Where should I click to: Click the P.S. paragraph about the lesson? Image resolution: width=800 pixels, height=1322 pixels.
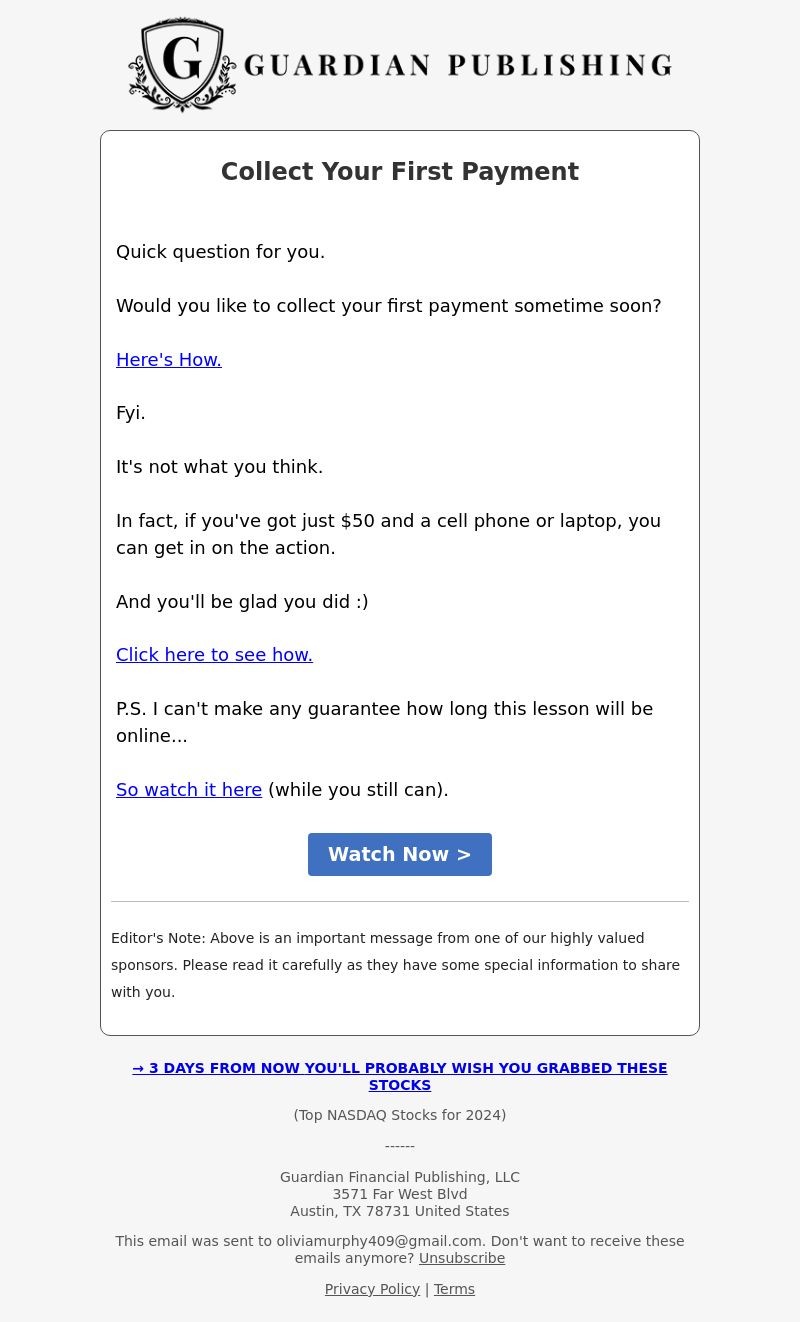tap(384, 722)
